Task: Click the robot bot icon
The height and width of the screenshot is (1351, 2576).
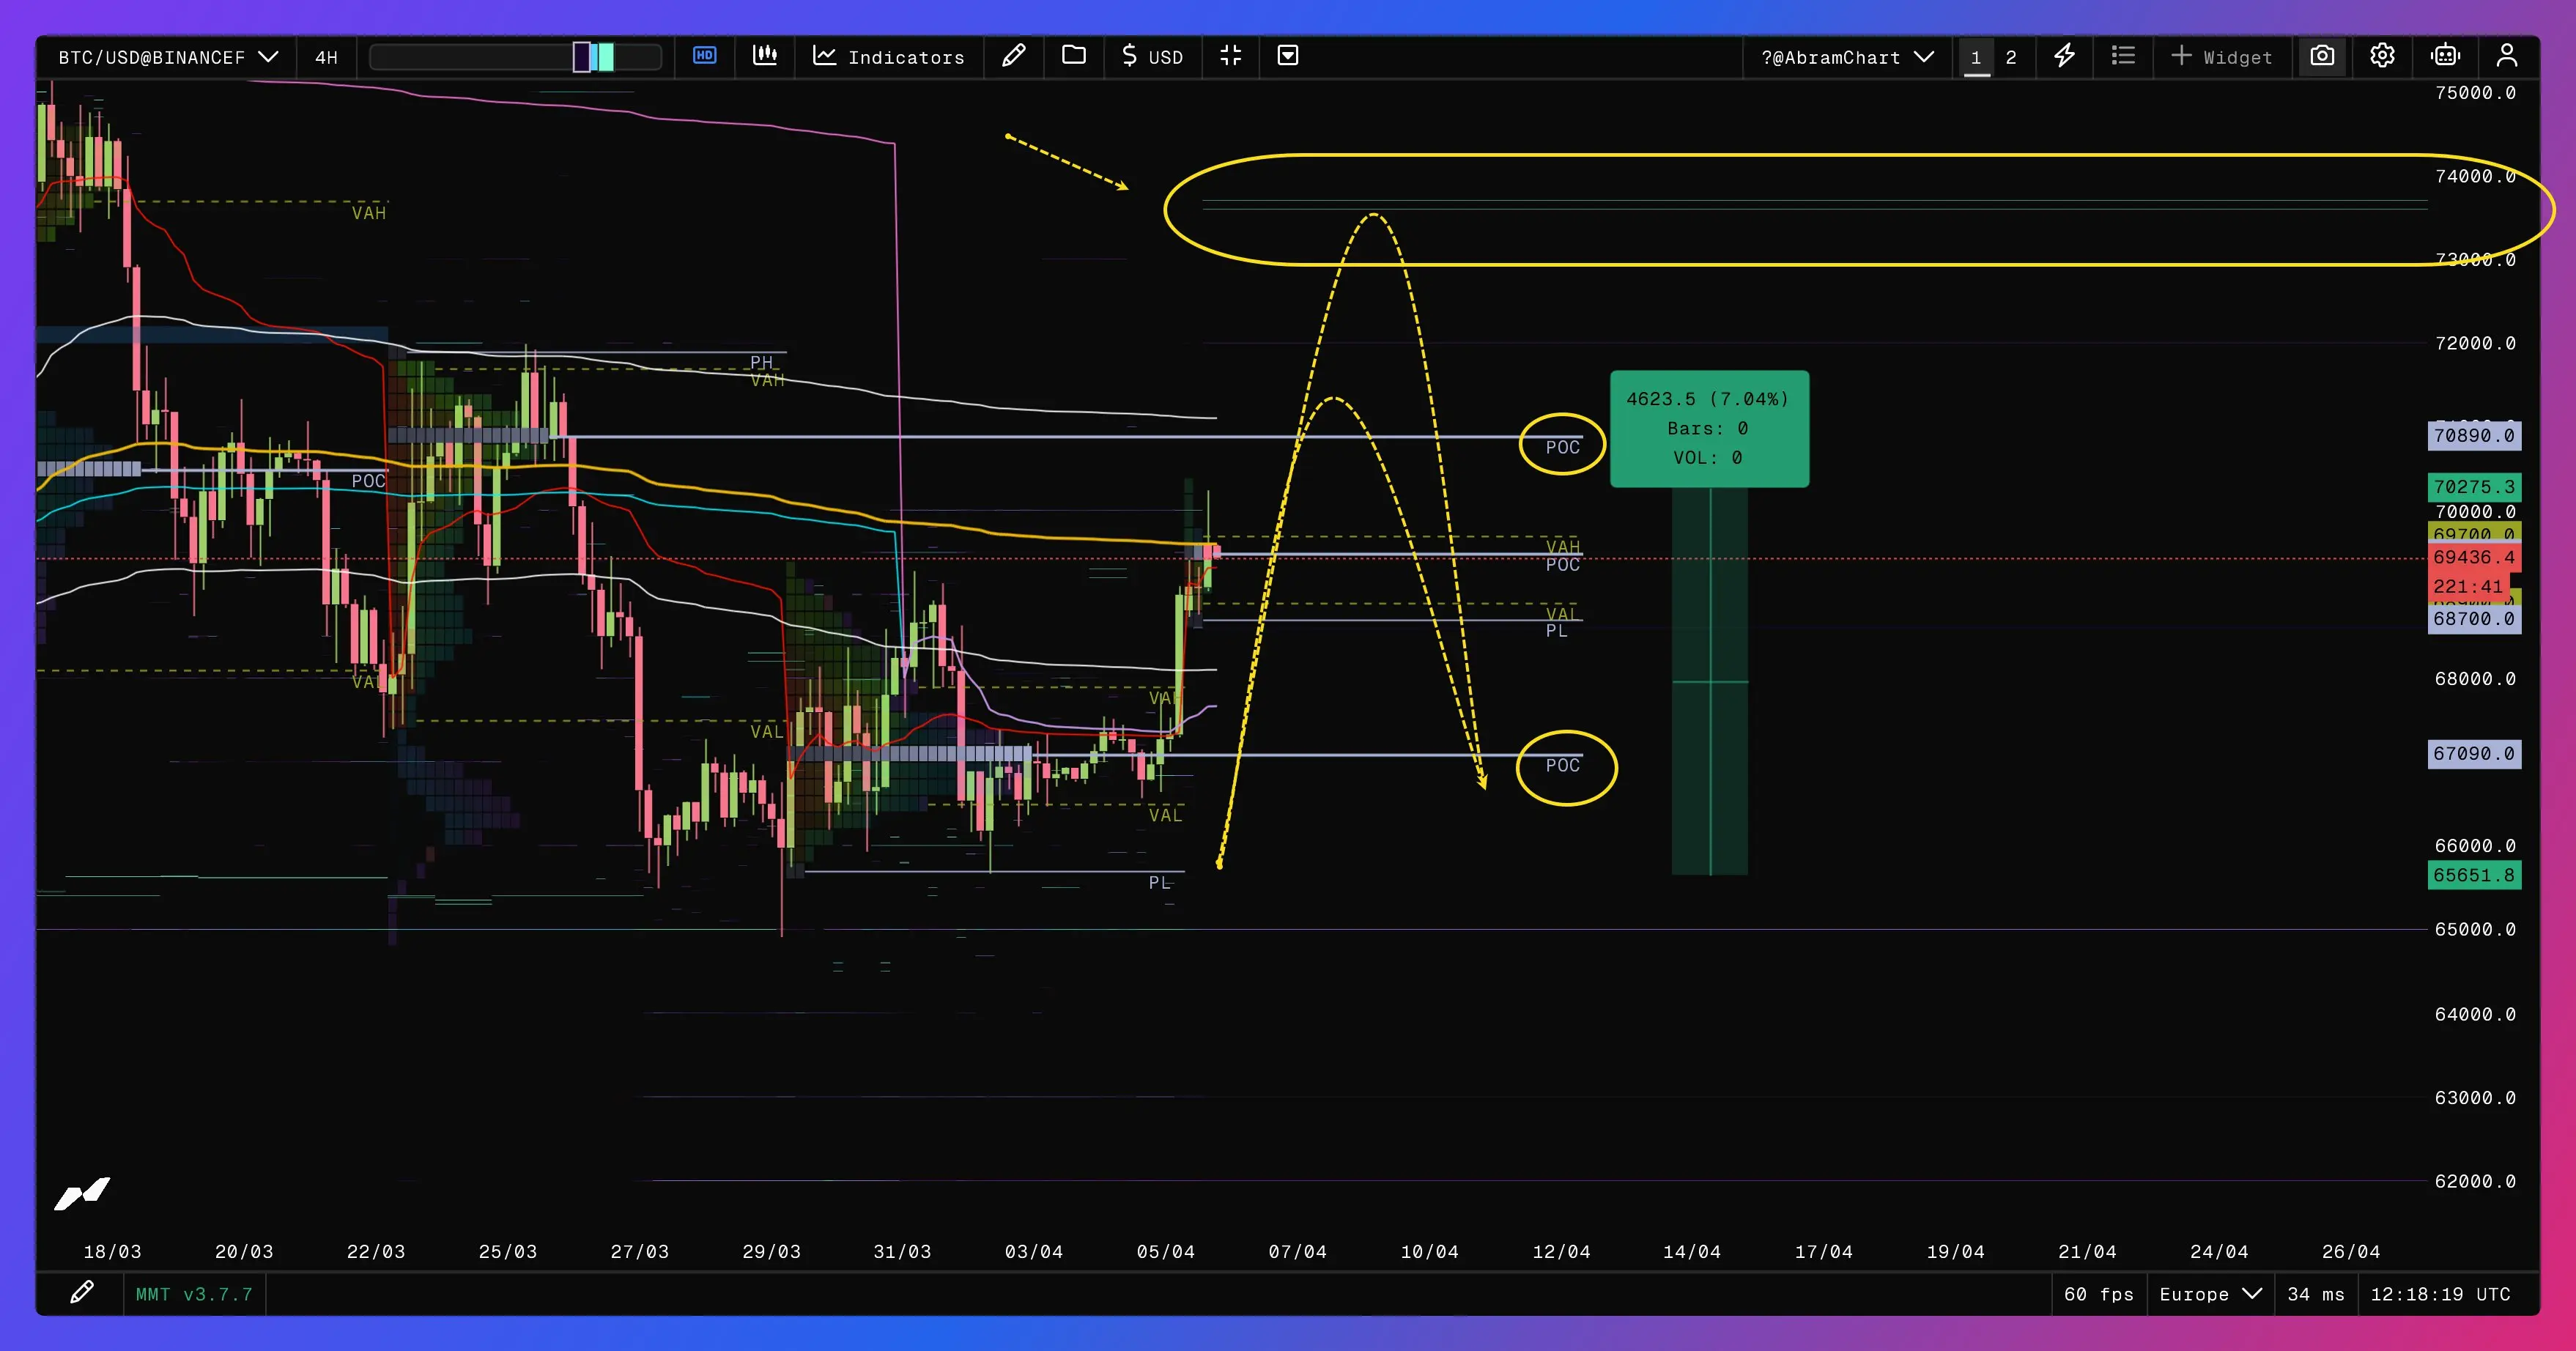Action: coord(2445,56)
